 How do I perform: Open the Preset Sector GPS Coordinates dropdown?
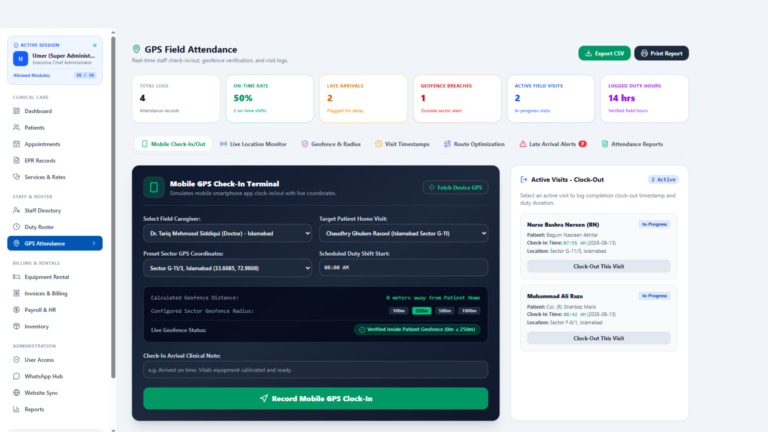(x=227, y=268)
